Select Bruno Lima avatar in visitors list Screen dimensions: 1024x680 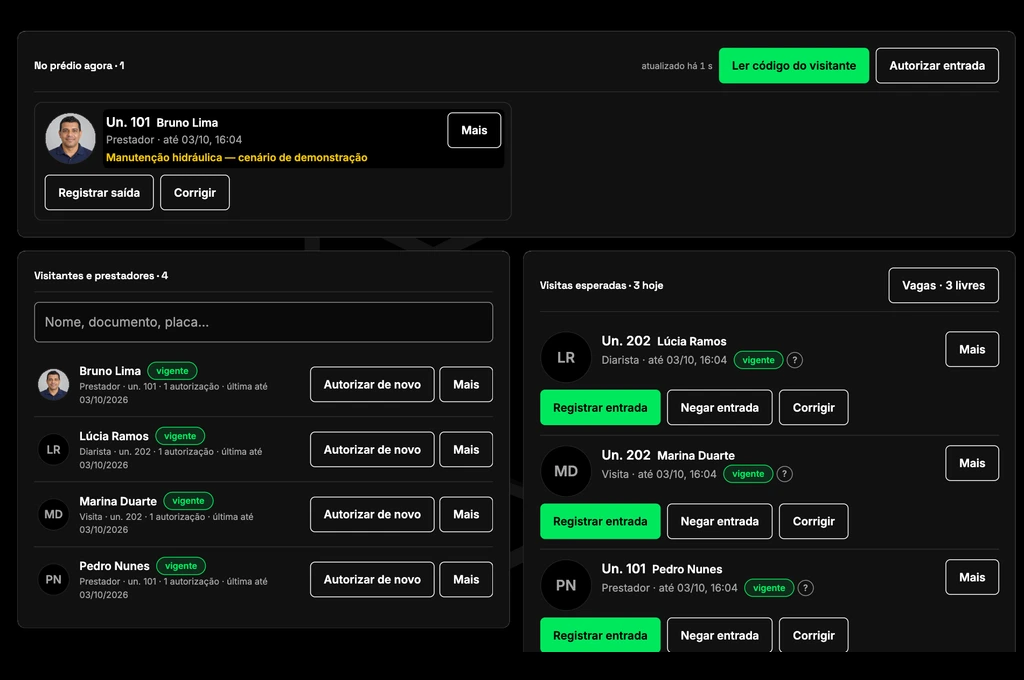(54, 384)
